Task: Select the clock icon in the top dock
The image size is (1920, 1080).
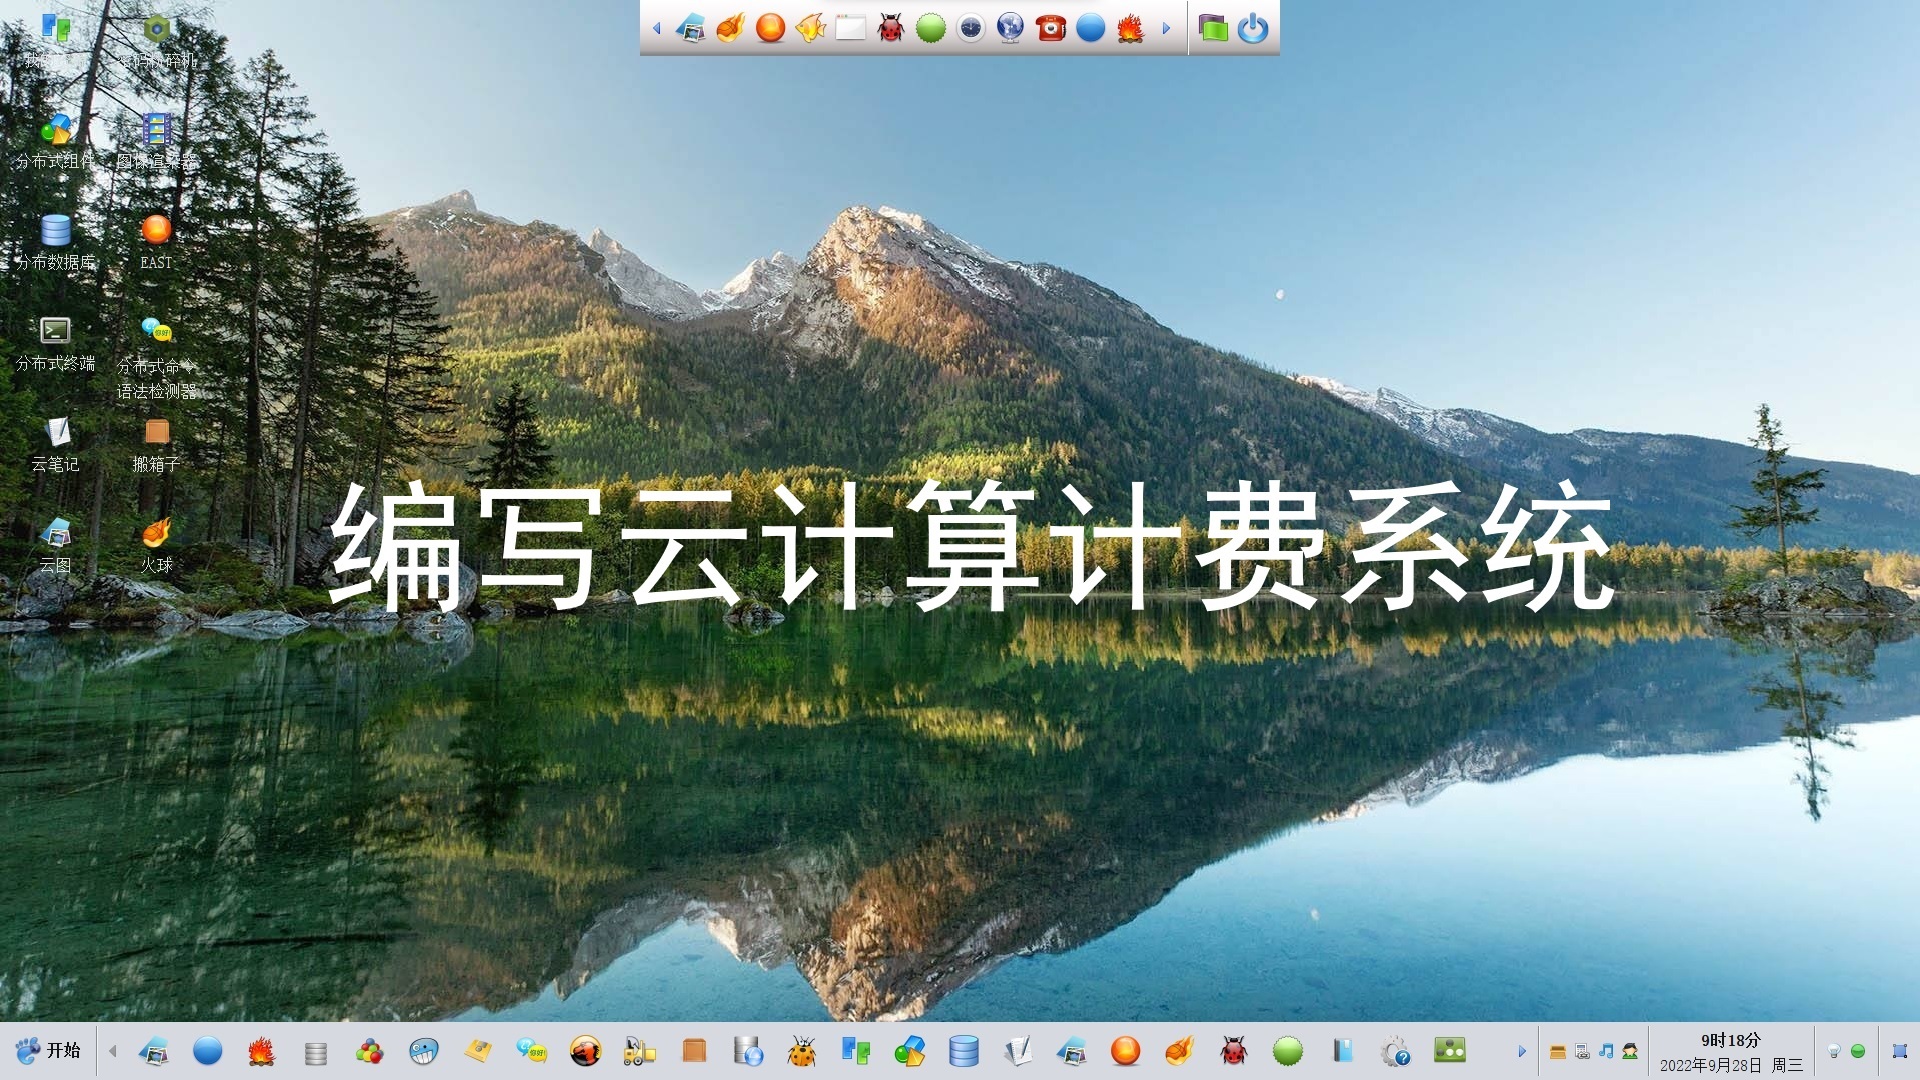Action: [970, 29]
